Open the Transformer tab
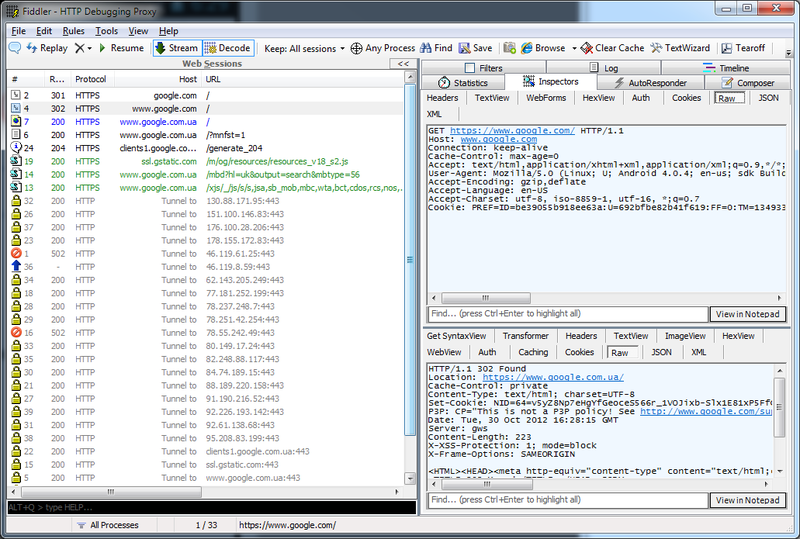The width and height of the screenshot is (800, 539). pos(525,336)
